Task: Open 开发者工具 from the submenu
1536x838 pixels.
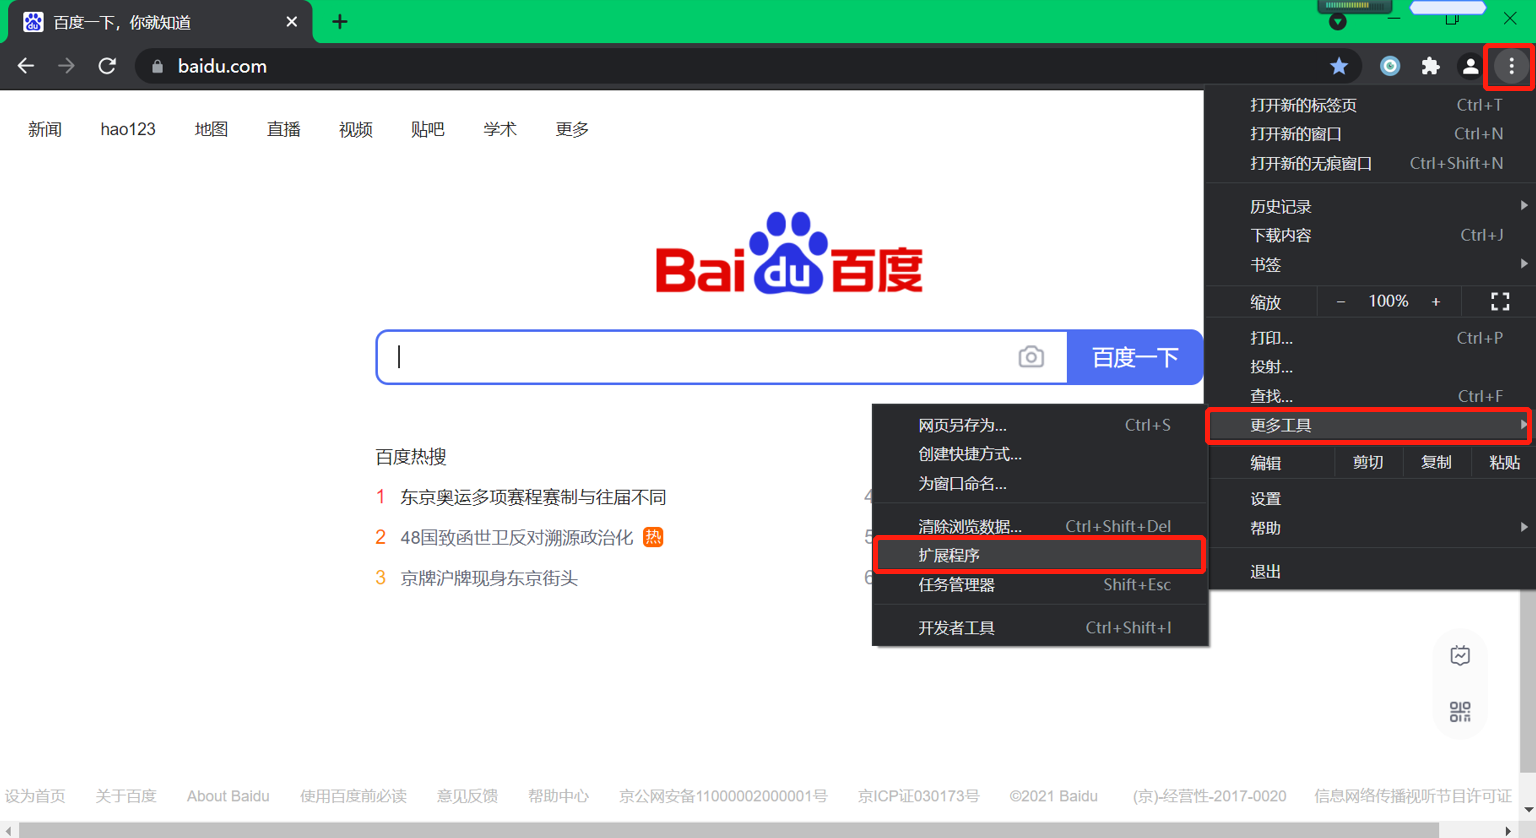Action: point(1040,628)
